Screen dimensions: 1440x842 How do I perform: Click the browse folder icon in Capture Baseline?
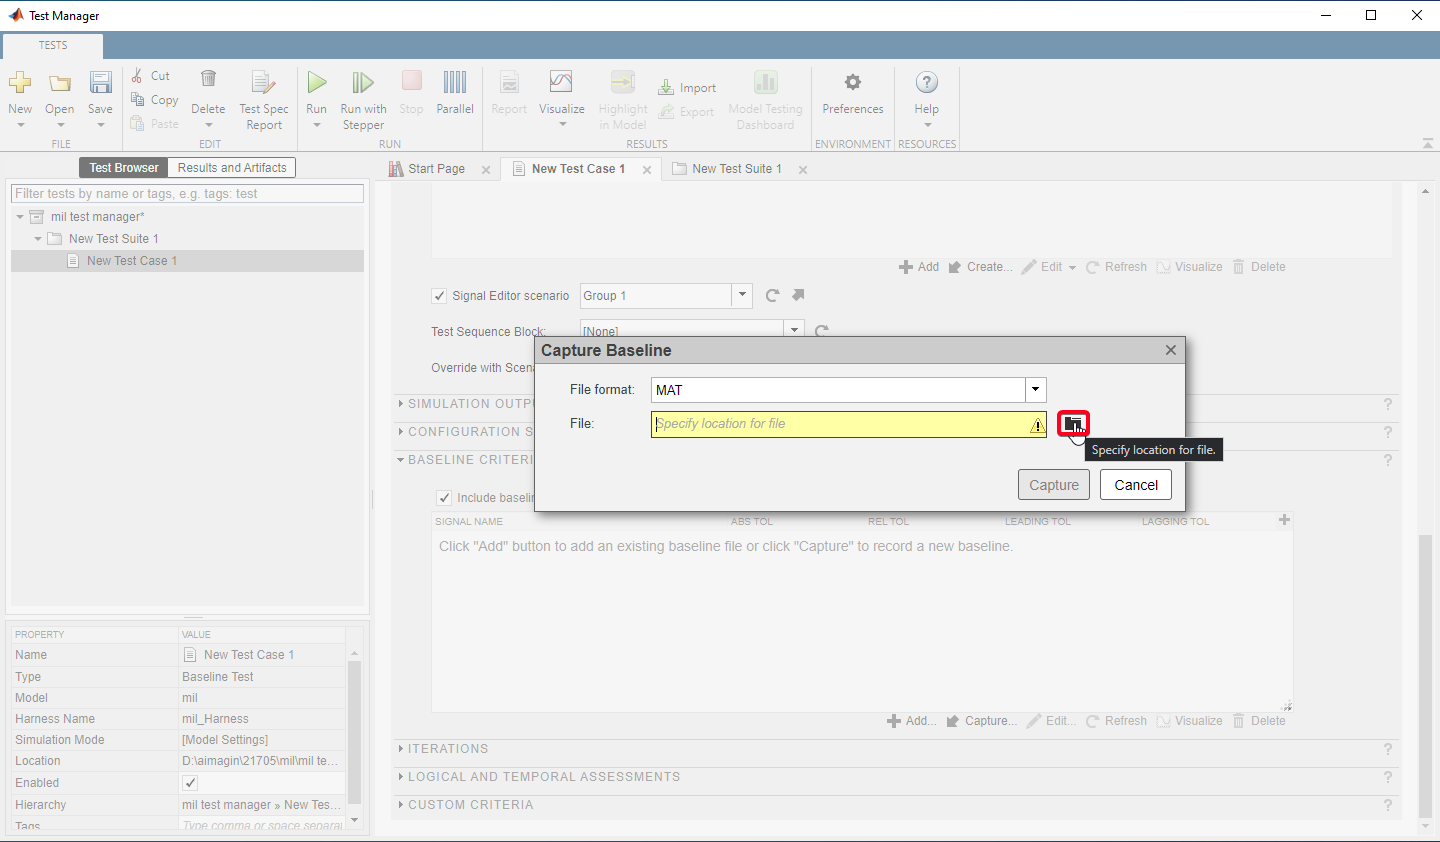click(1073, 424)
